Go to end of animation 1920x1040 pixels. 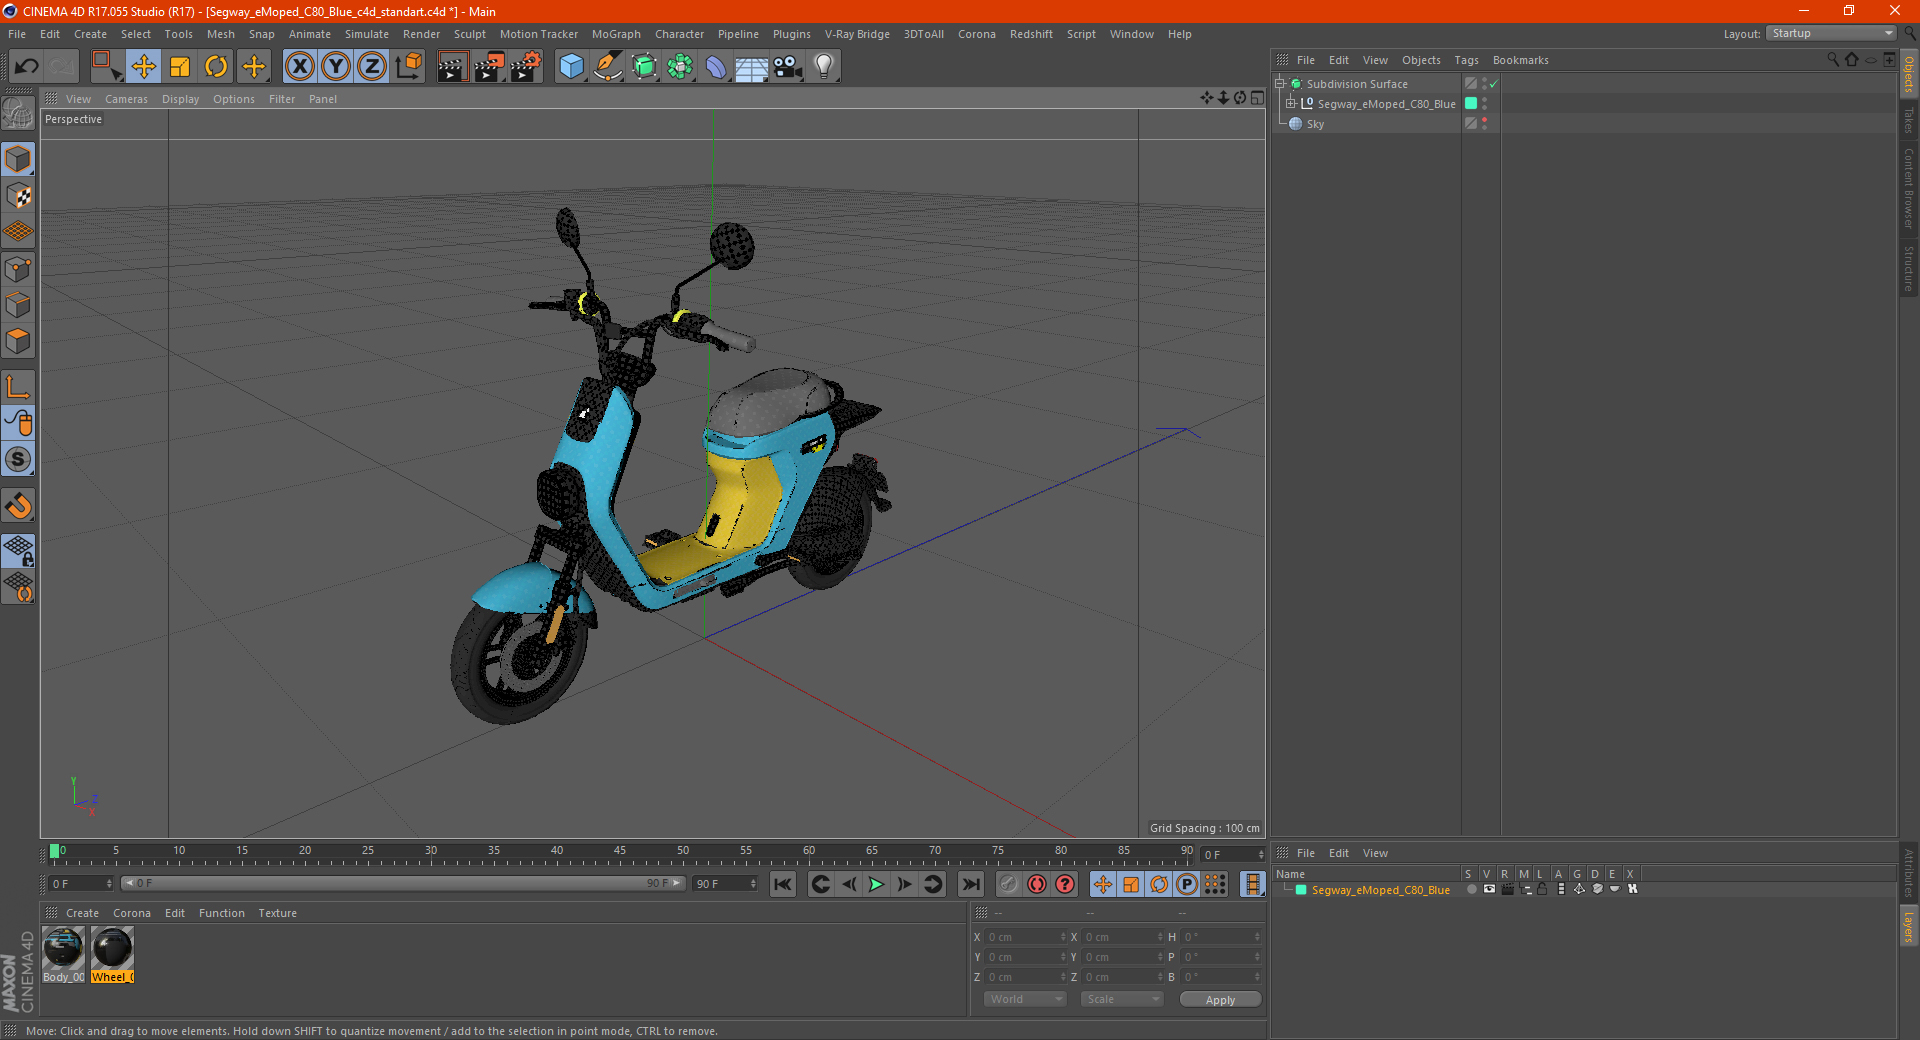(970, 884)
